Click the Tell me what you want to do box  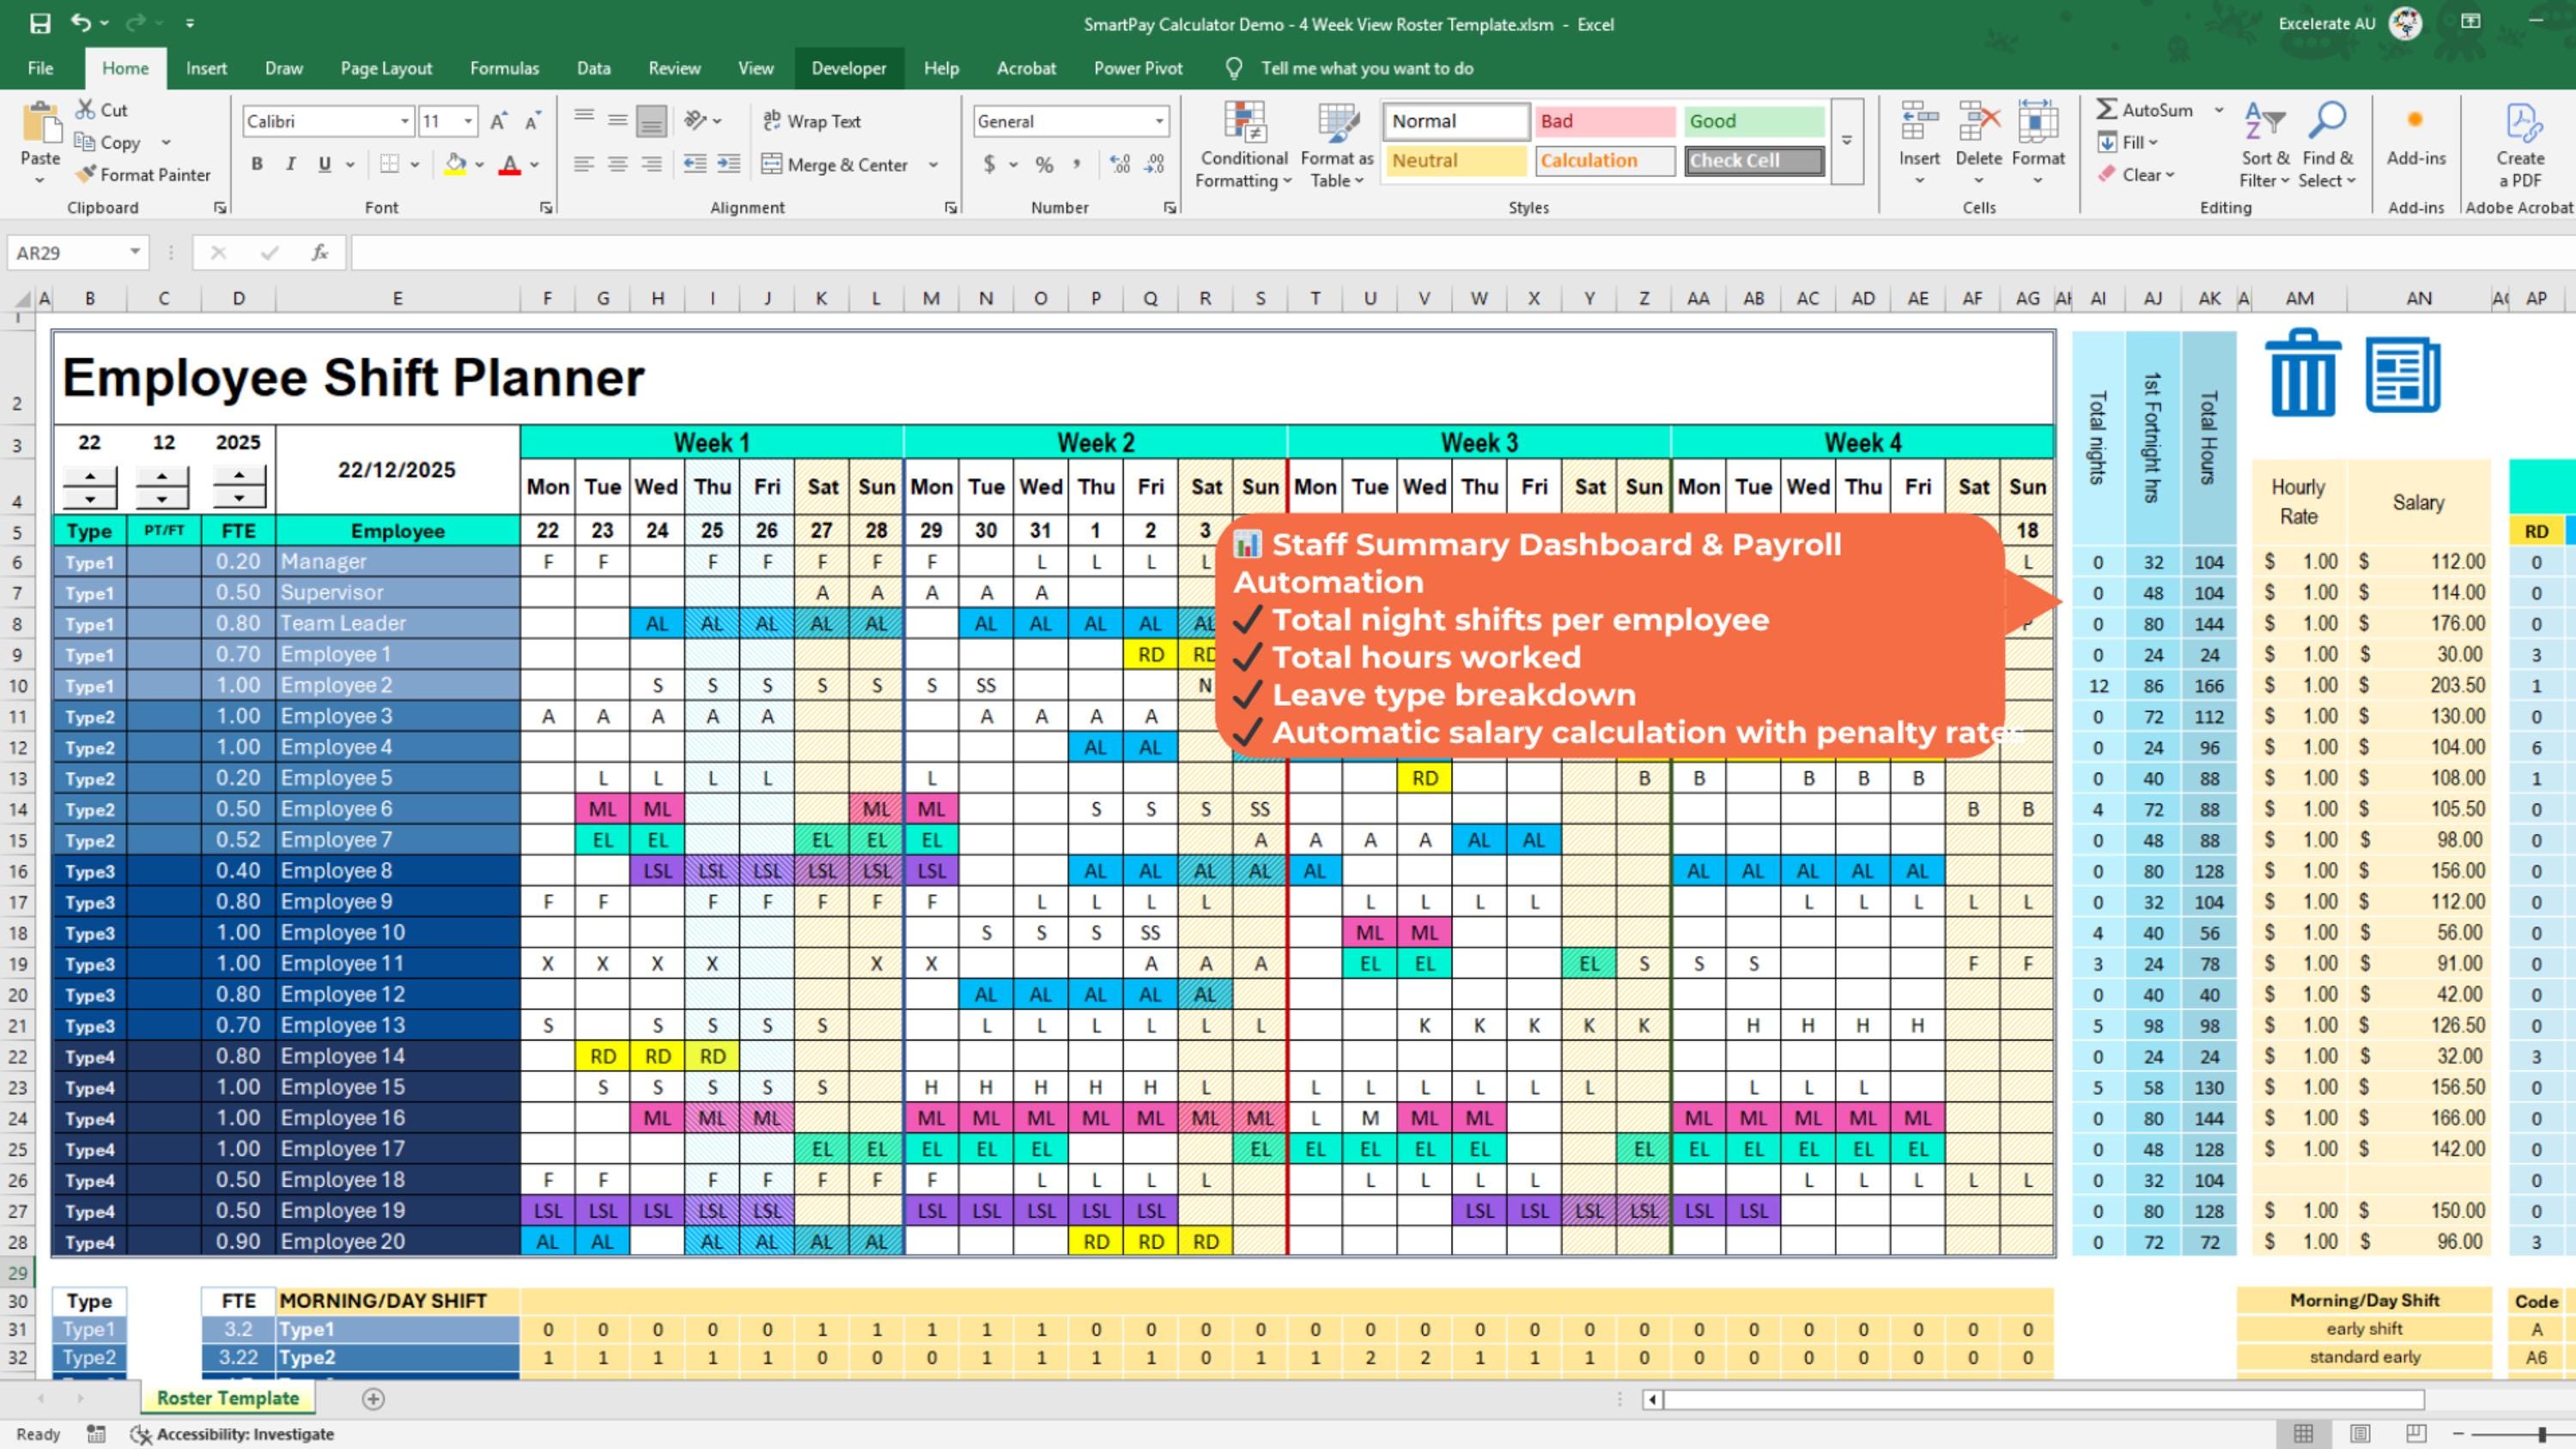(x=1366, y=68)
